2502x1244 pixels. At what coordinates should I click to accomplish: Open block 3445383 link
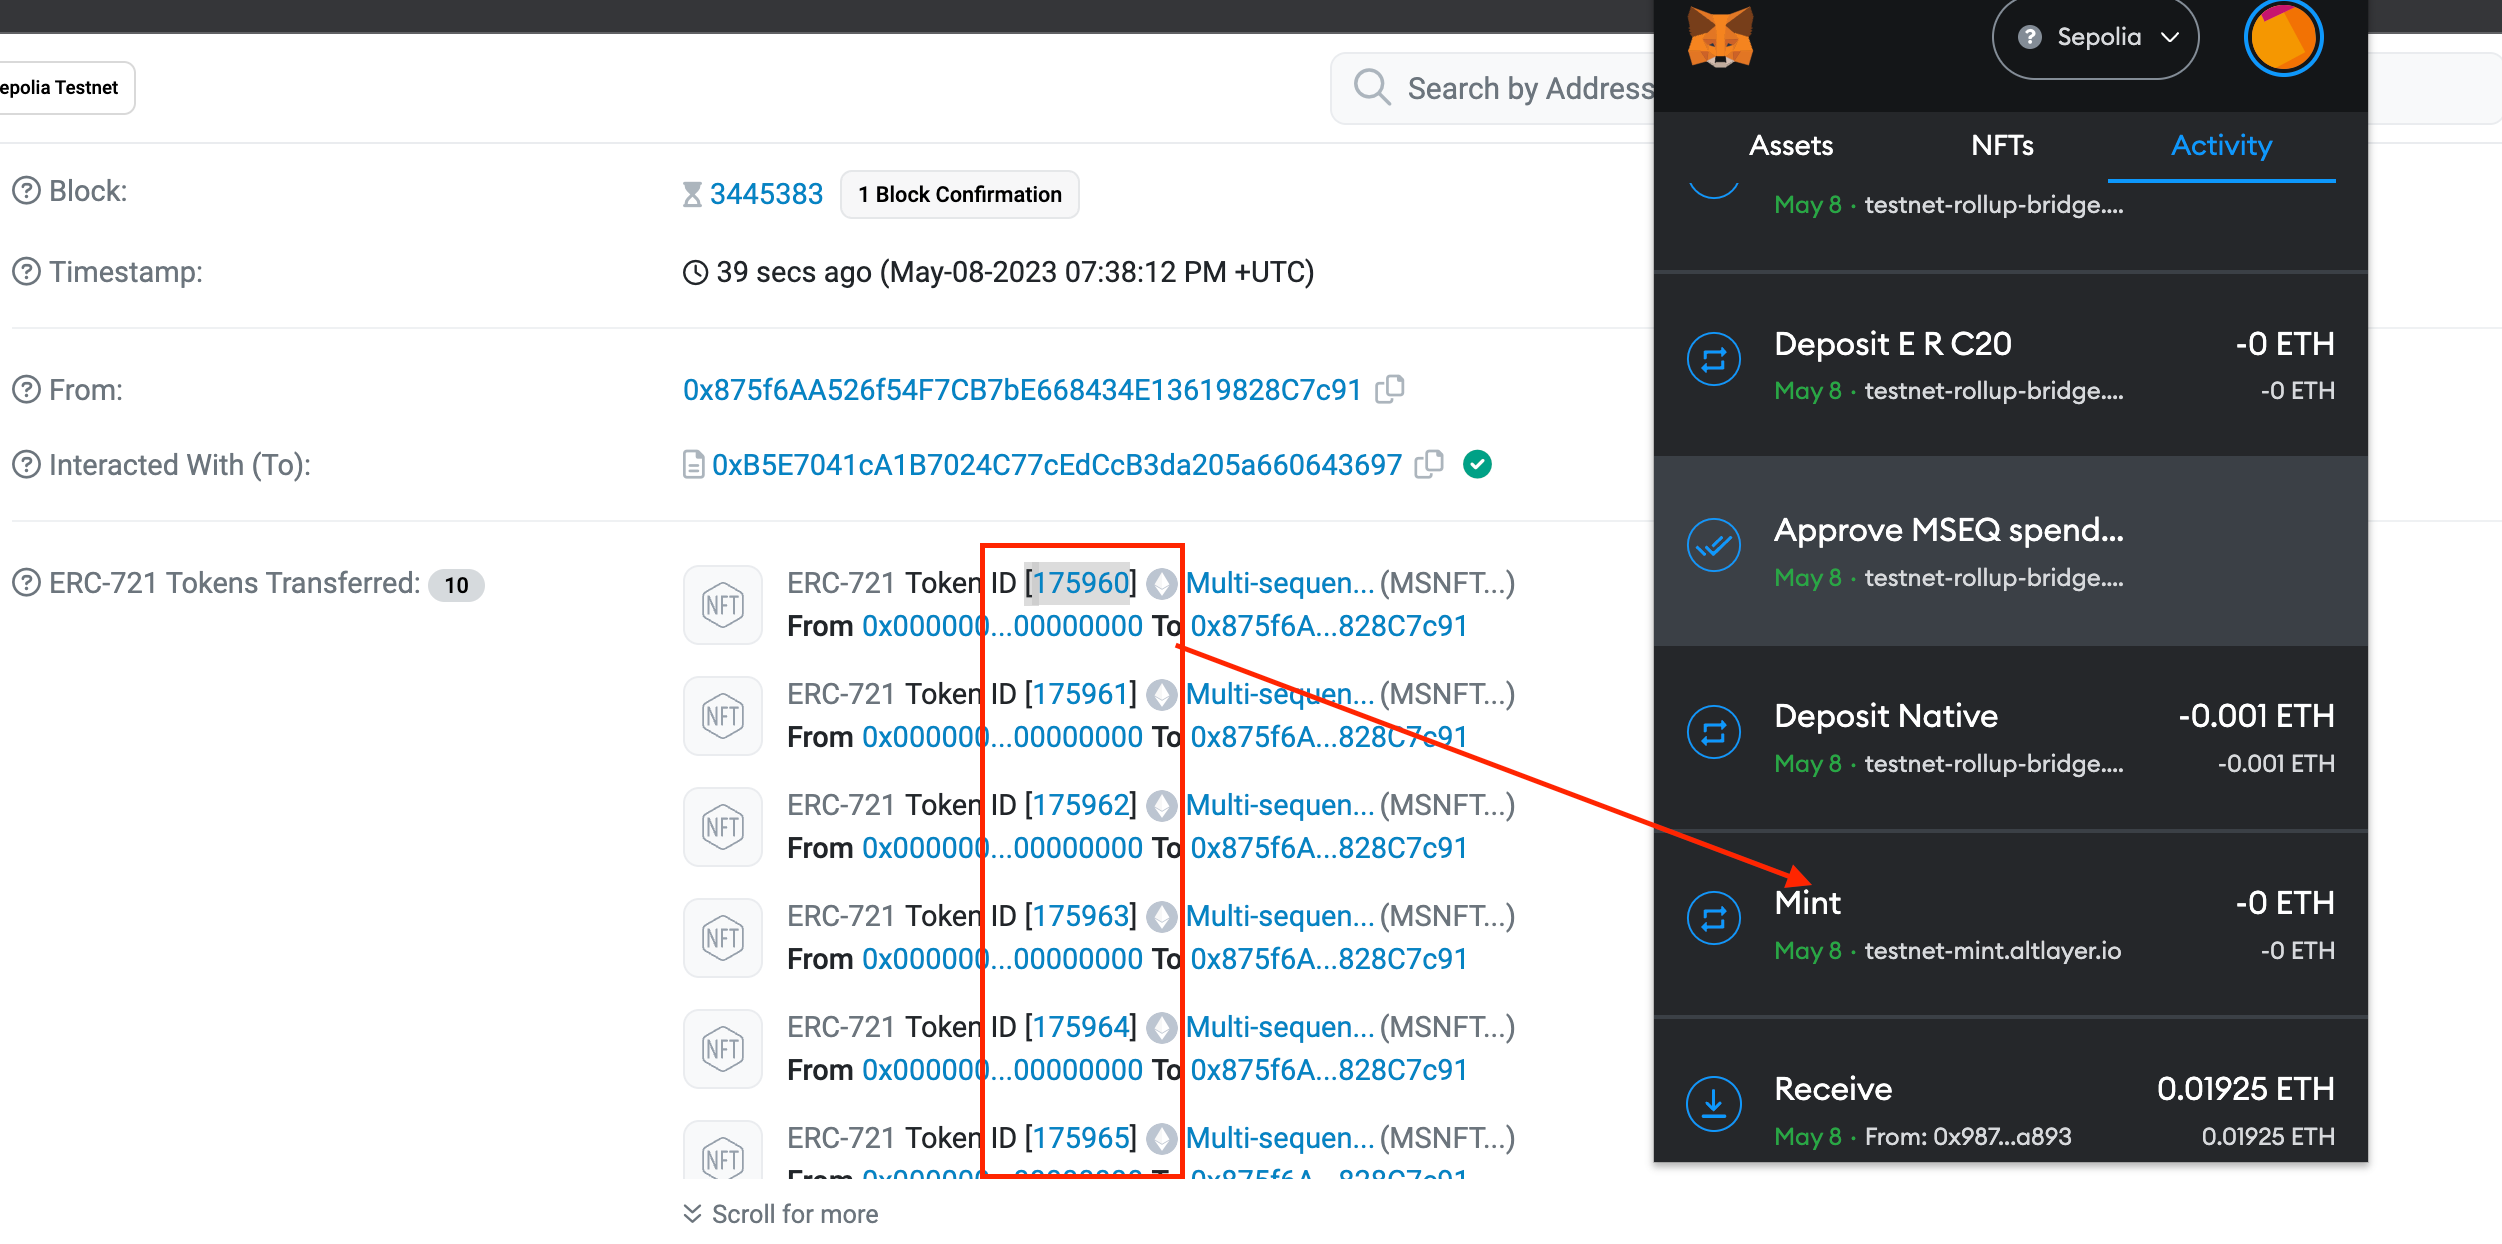[x=766, y=194]
